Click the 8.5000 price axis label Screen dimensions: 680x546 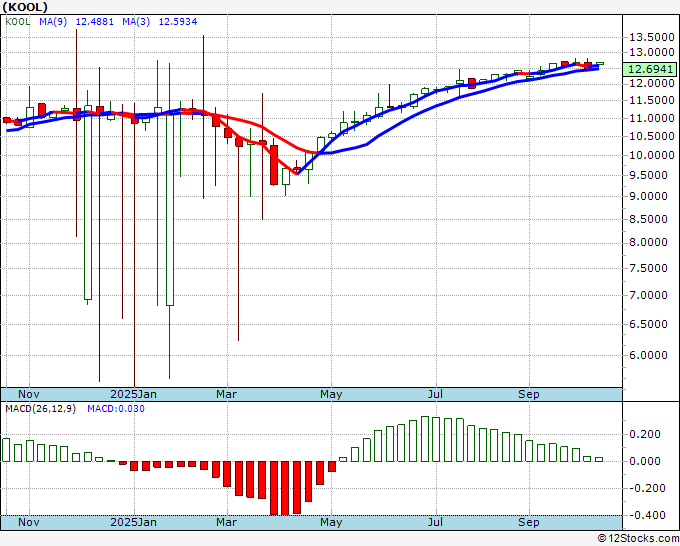tap(648, 219)
